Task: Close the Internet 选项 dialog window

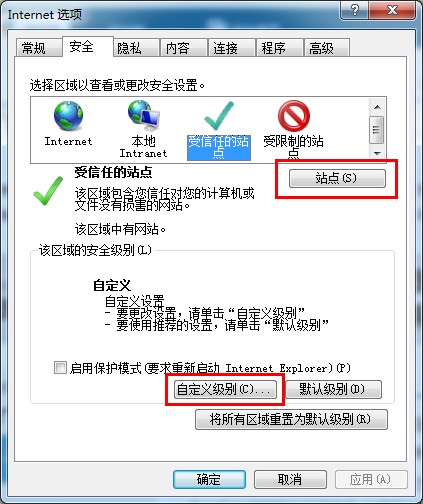Action: [x=392, y=10]
